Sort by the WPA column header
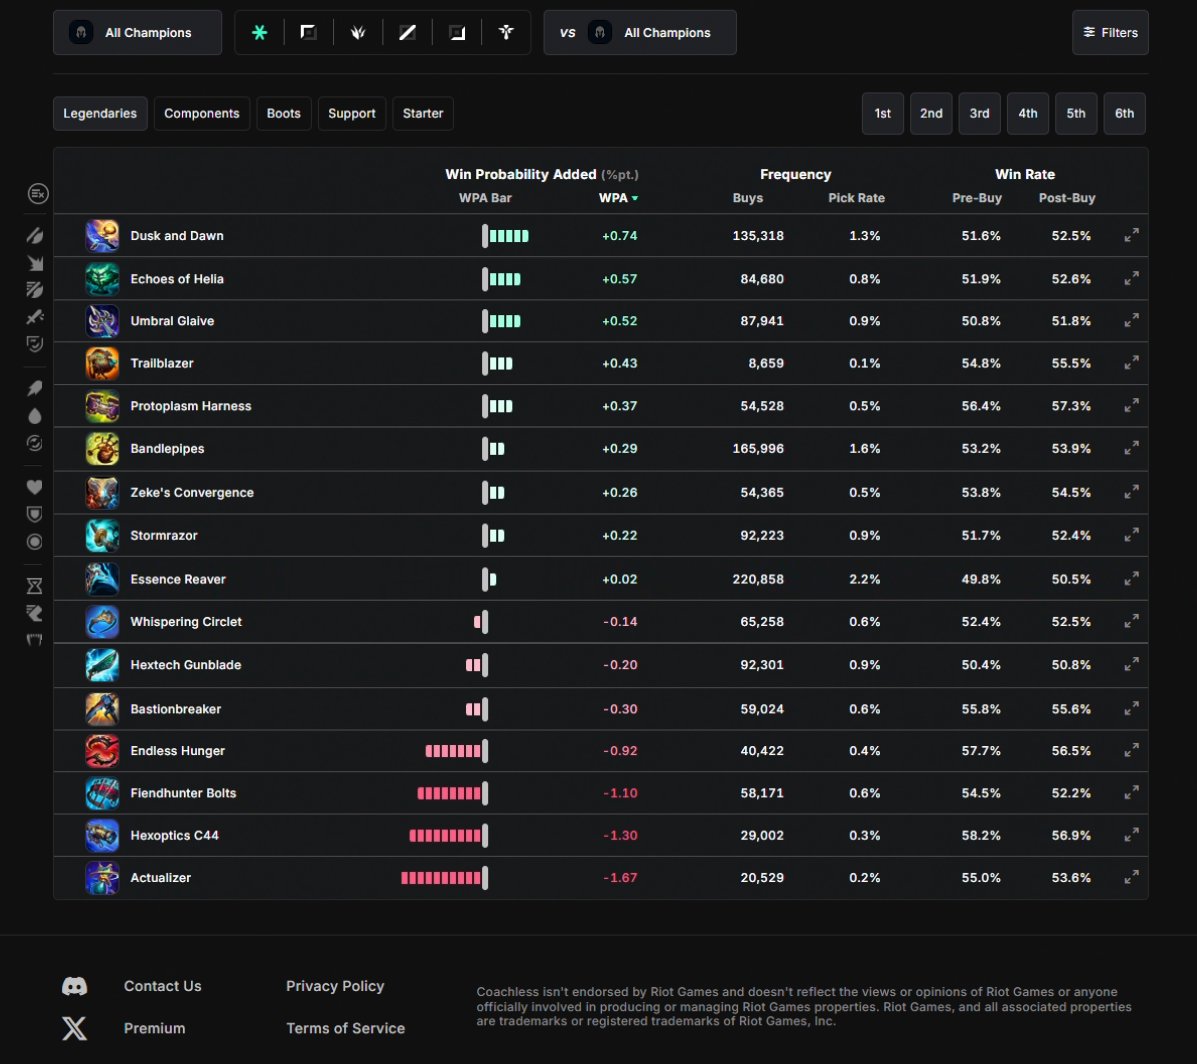1197x1064 pixels. click(x=618, y=198)
